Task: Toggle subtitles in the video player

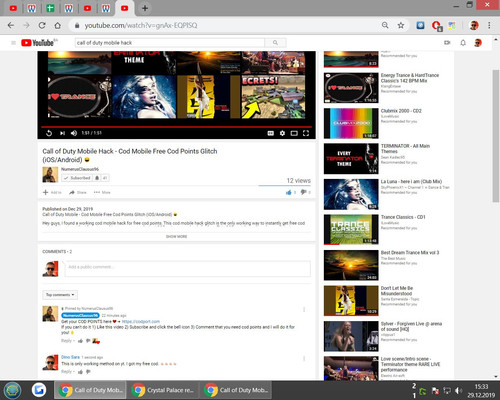Action: click(x=271, y=133)
